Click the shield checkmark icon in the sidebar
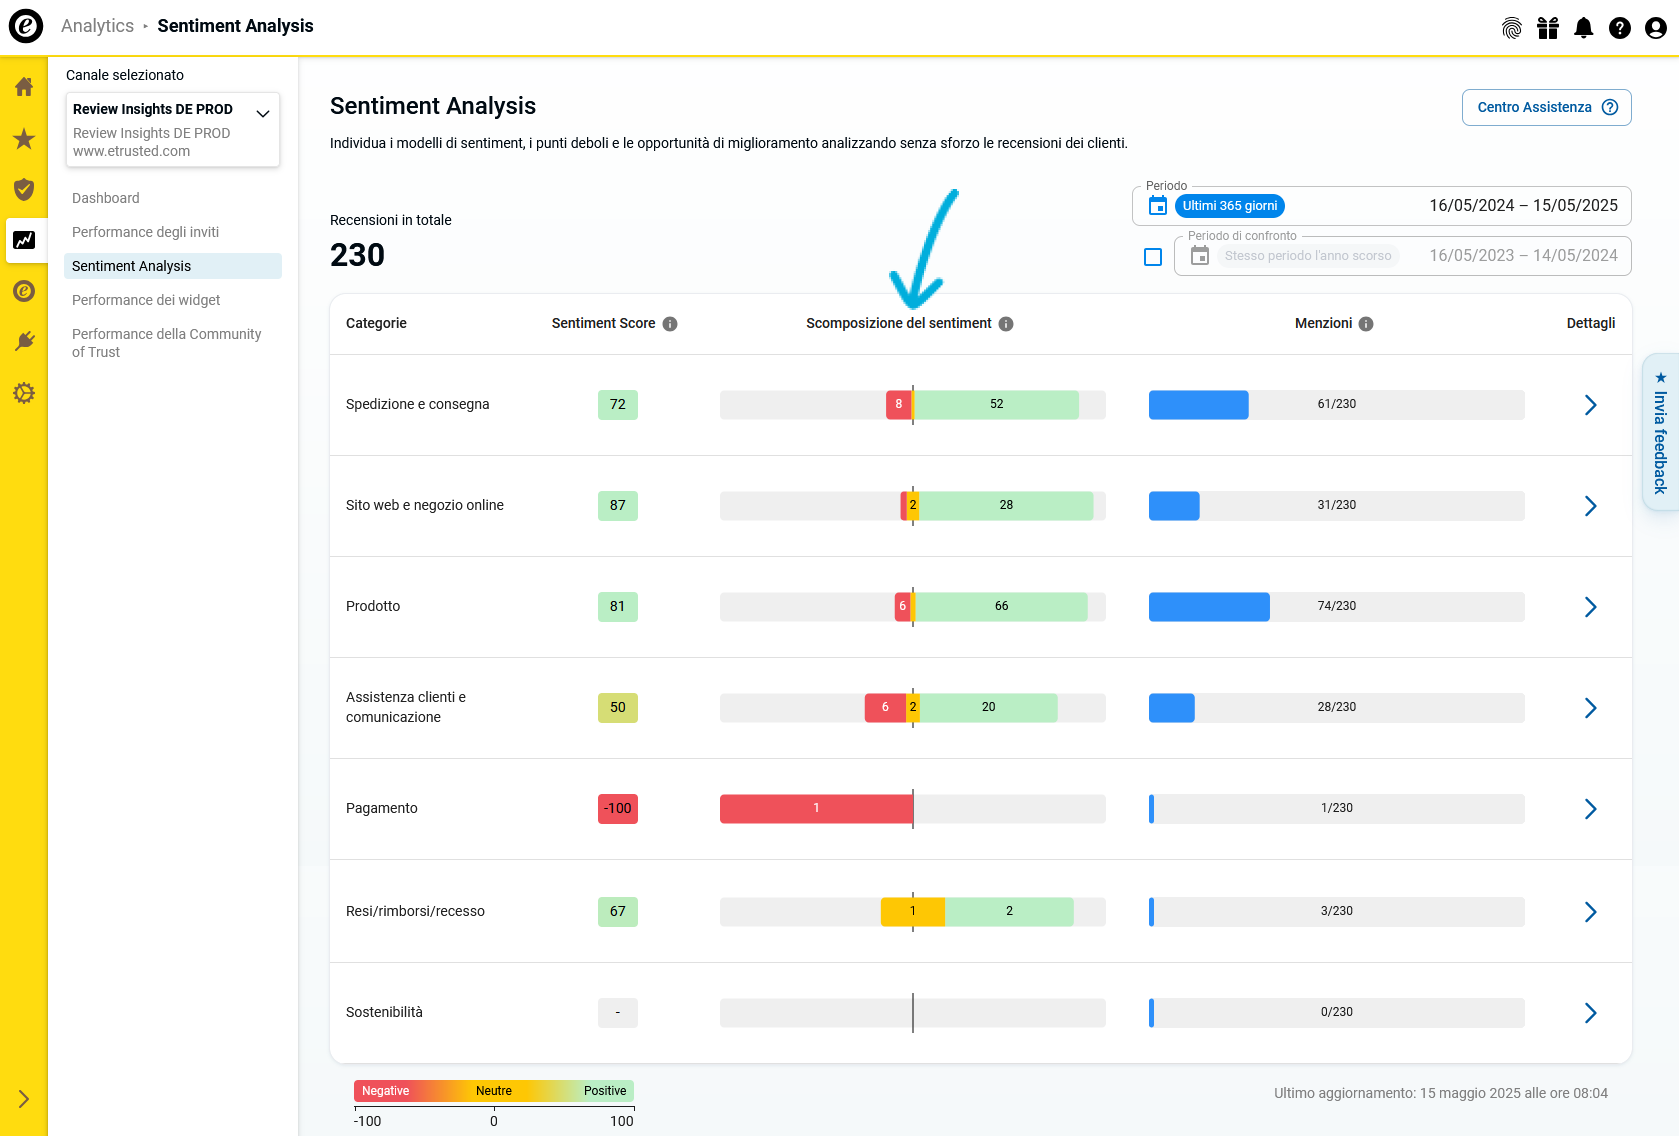Screen dimensions: 1679x1136 (23, 190)
